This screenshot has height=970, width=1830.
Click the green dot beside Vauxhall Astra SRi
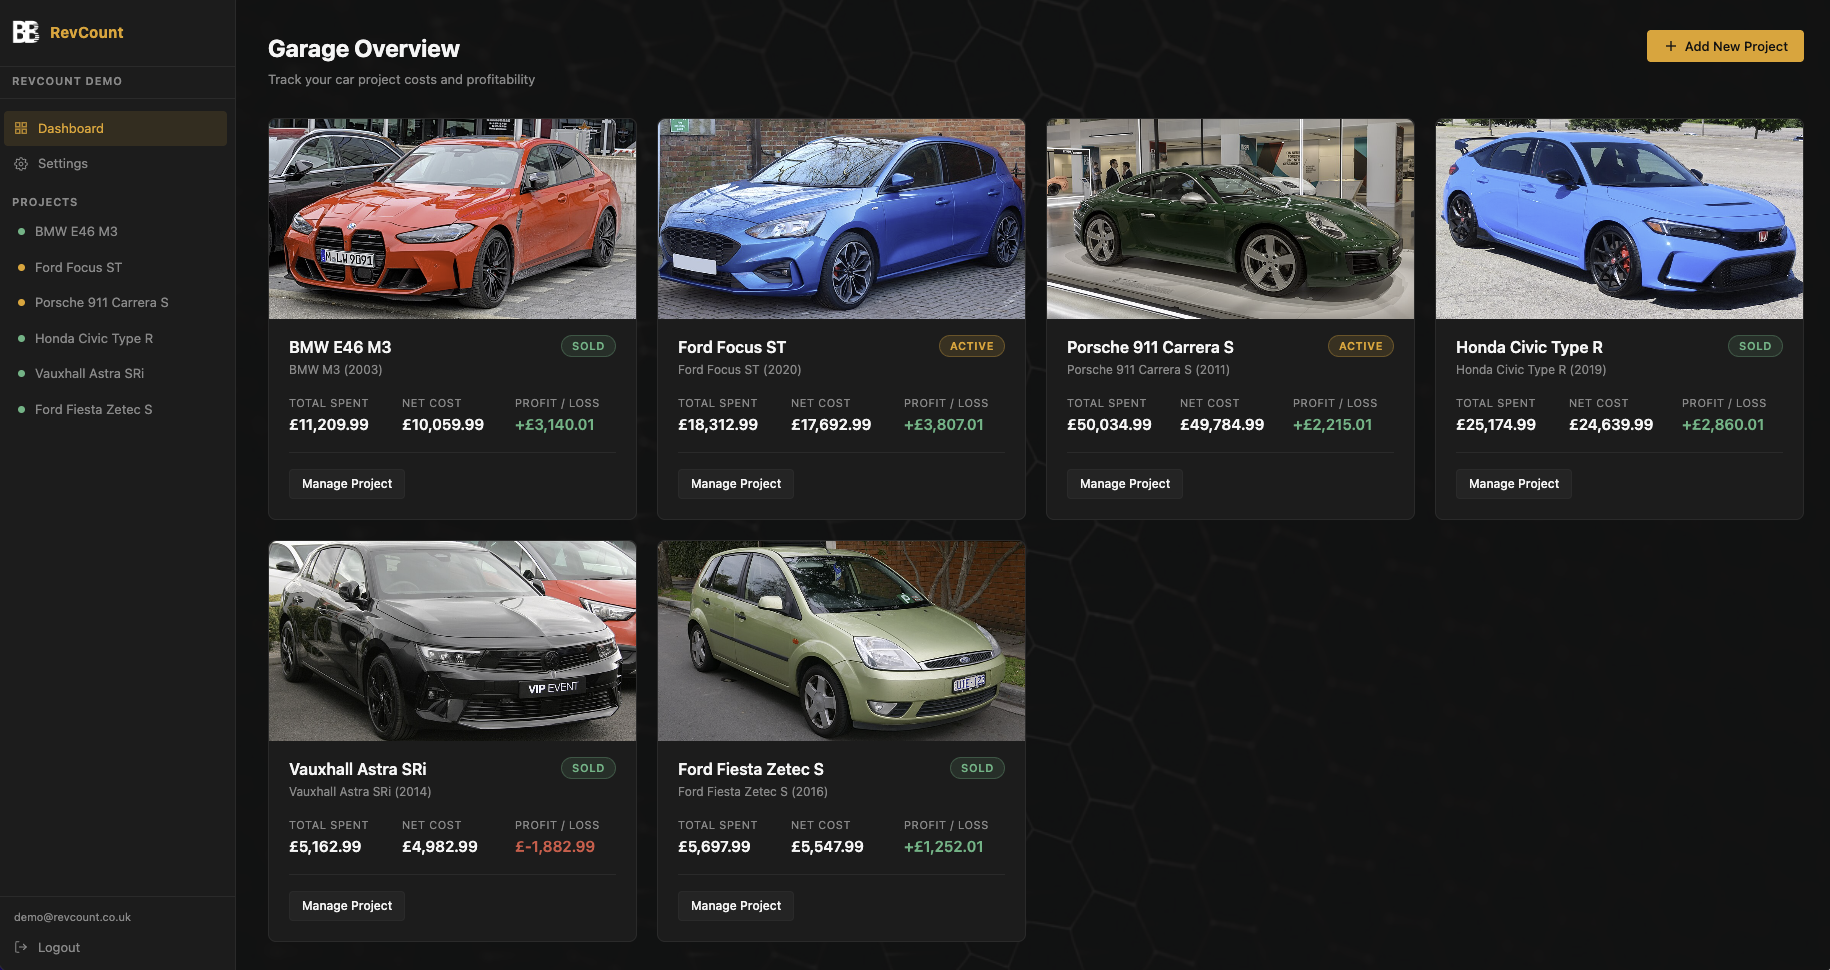click(21, 374)
